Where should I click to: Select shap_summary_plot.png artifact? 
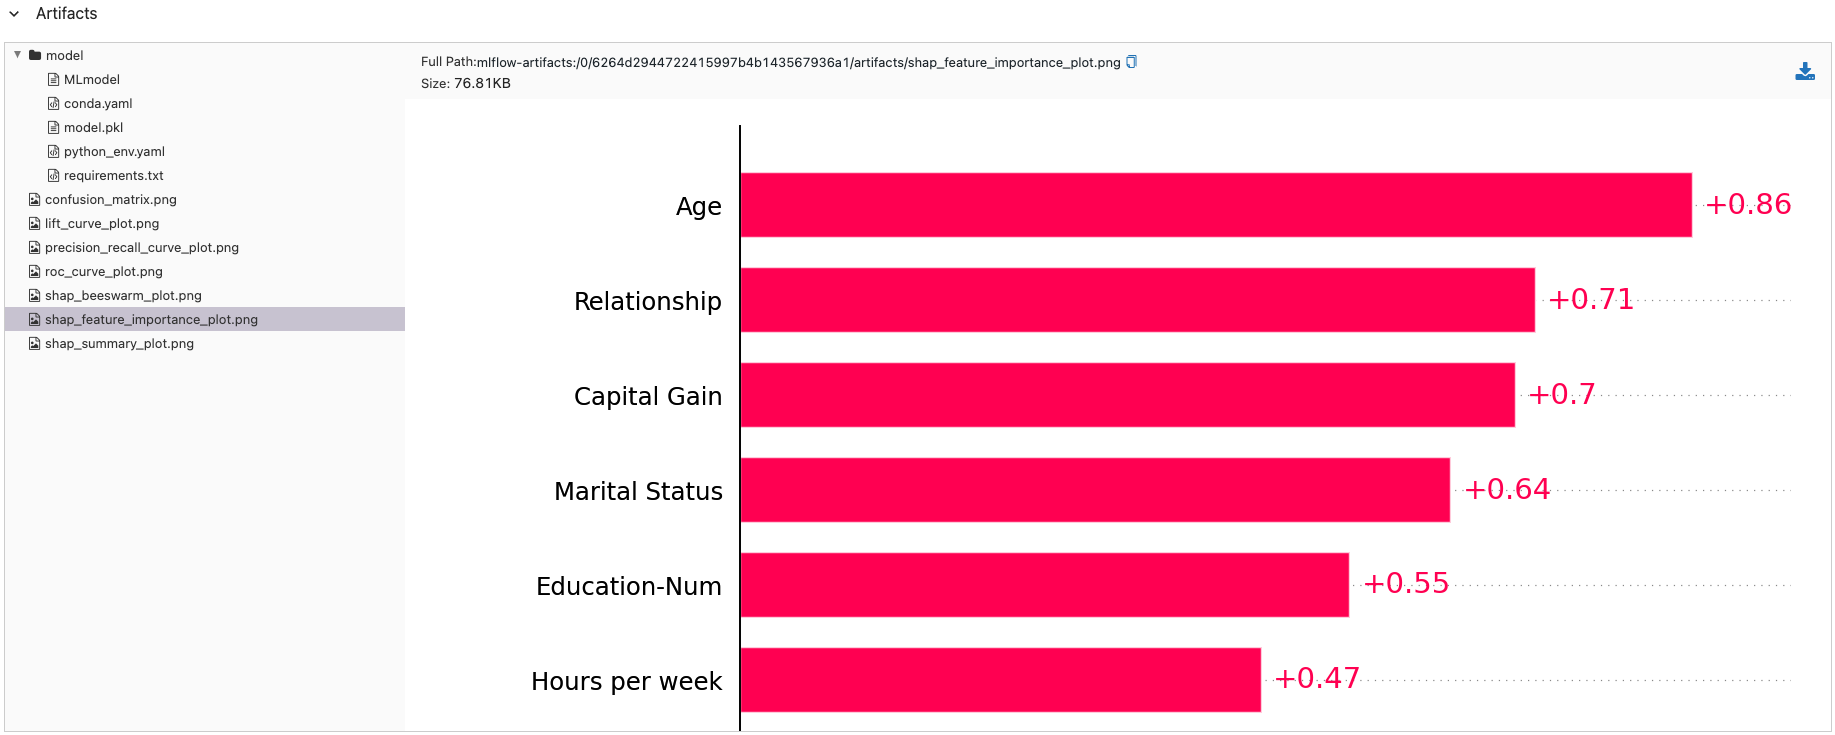119,343
